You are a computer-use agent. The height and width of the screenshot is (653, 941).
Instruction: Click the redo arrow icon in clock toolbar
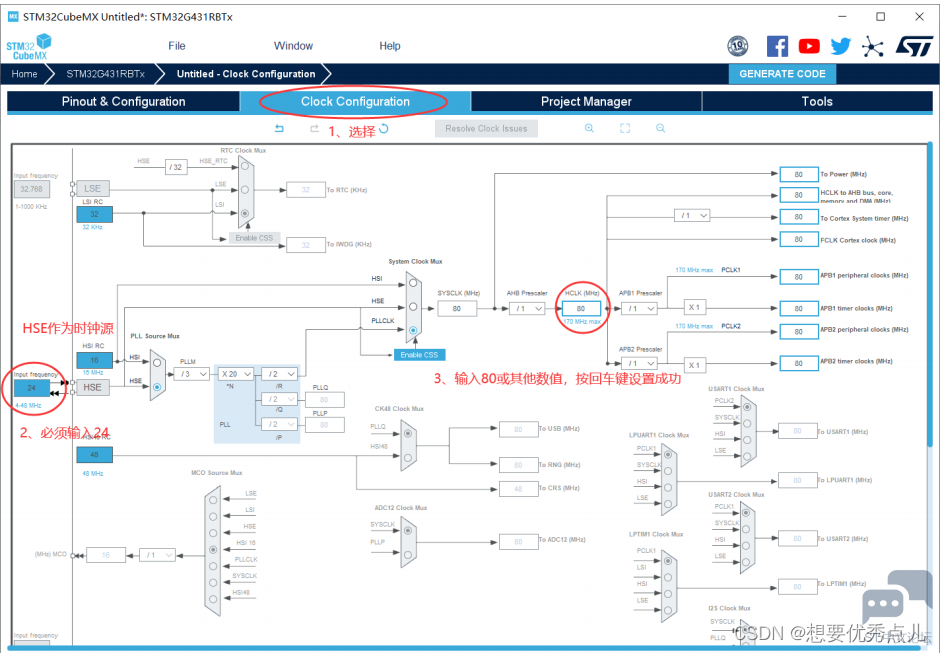tap(314, 128)
